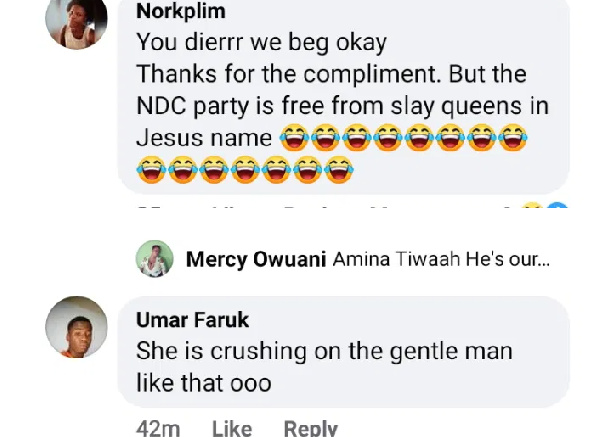The image size is (600, 437).
Task: Click the 42m timestamp
Action: tap(157, 427)
